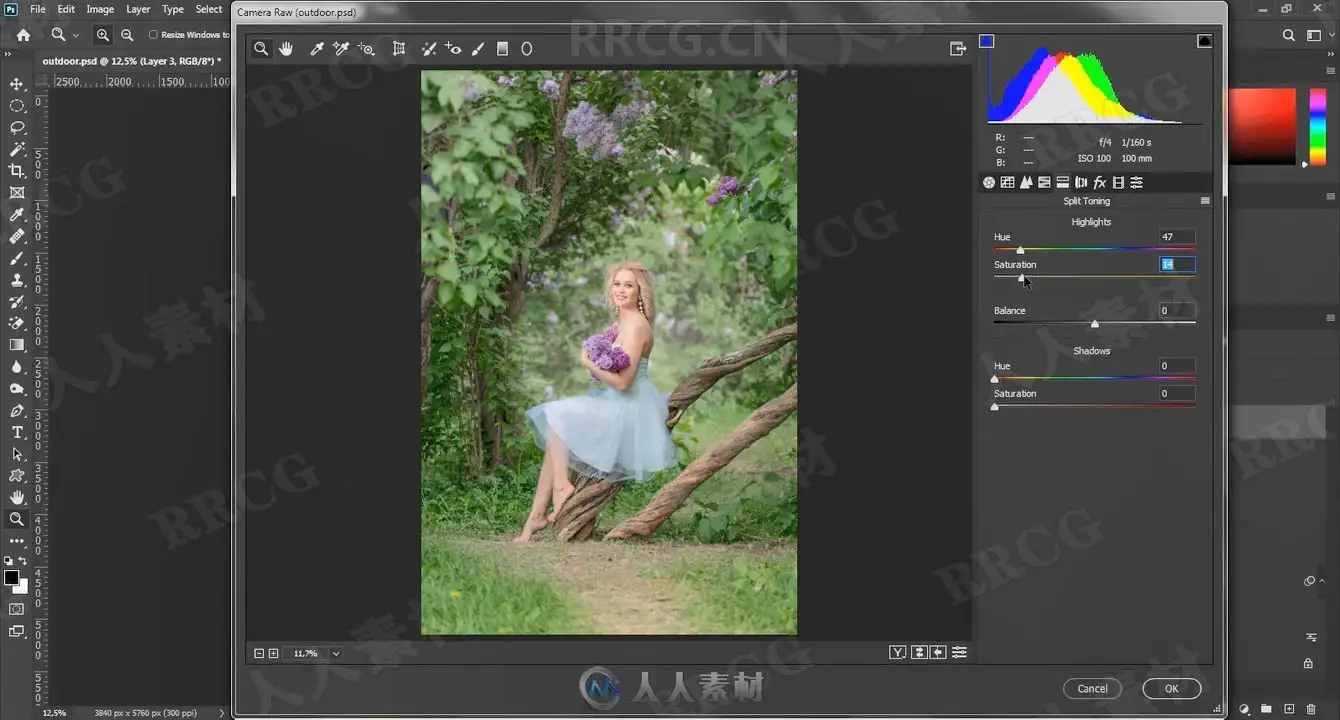Image resolution: width=1340 pixels, height=720 pixels.
Task: Click the Shadows Hue slider
Action: click(1094, 378)
